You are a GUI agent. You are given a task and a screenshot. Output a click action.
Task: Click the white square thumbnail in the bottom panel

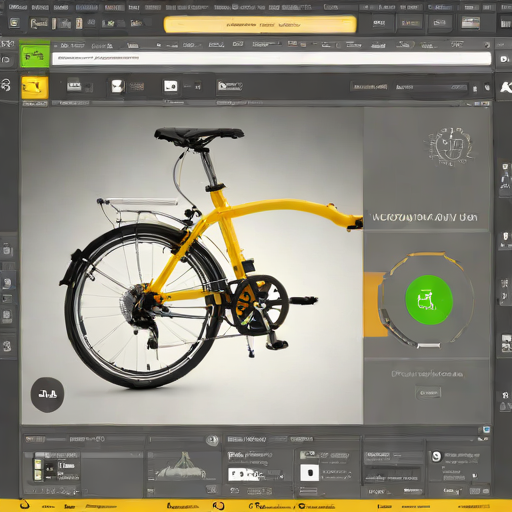[309, 473]
